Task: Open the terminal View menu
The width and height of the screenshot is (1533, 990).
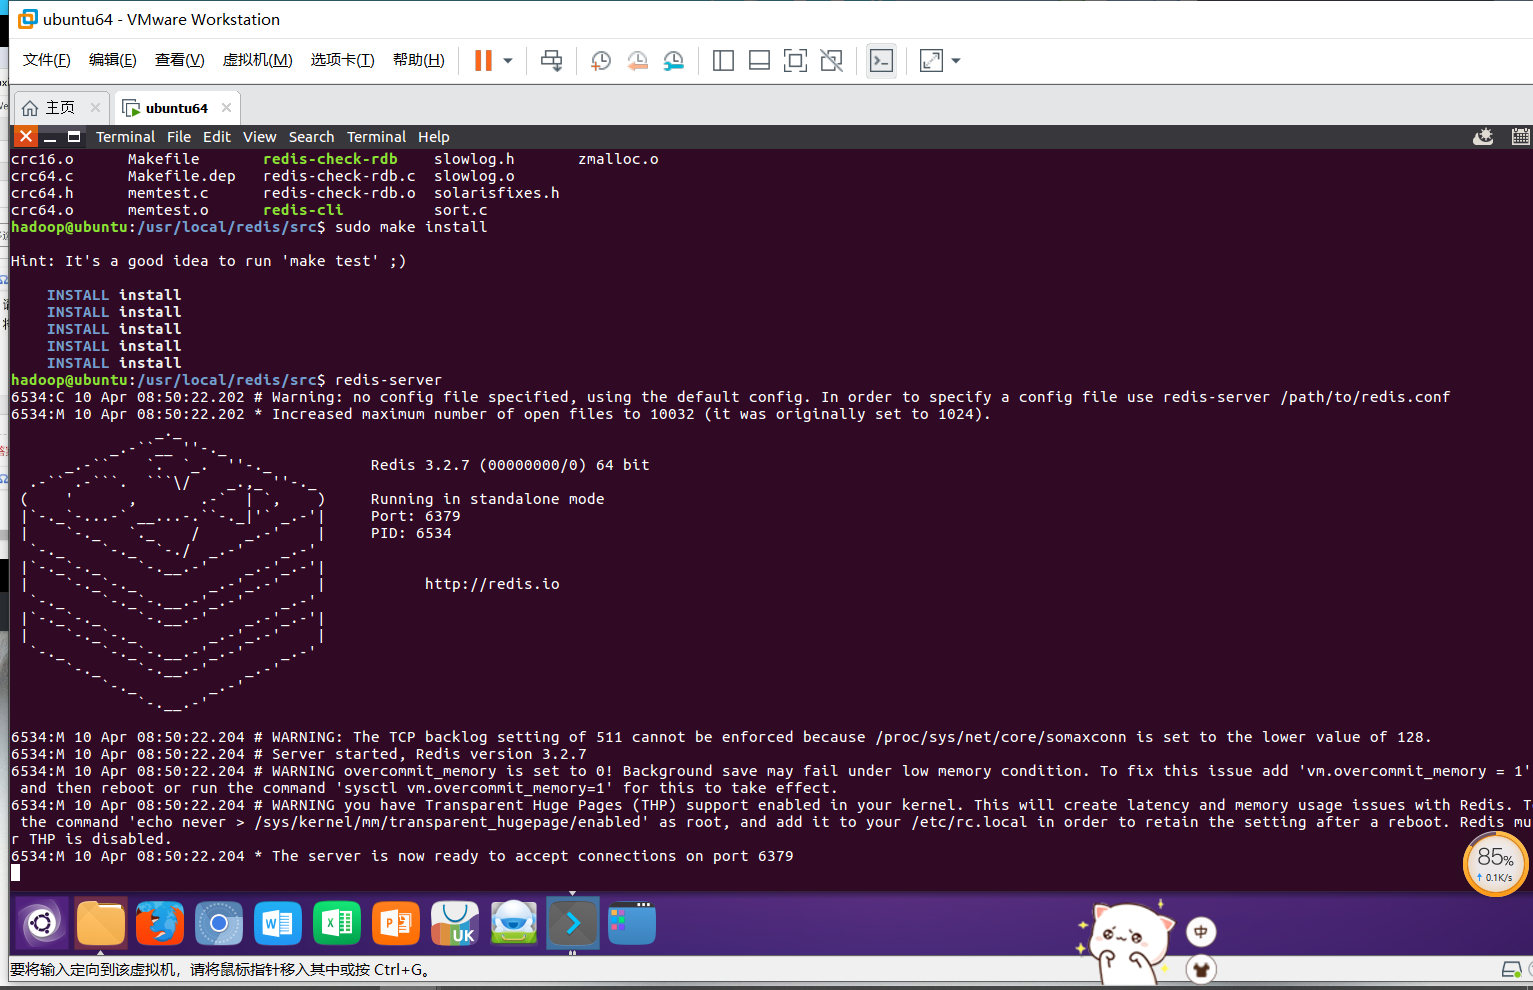Action: (x=260, y=137)
